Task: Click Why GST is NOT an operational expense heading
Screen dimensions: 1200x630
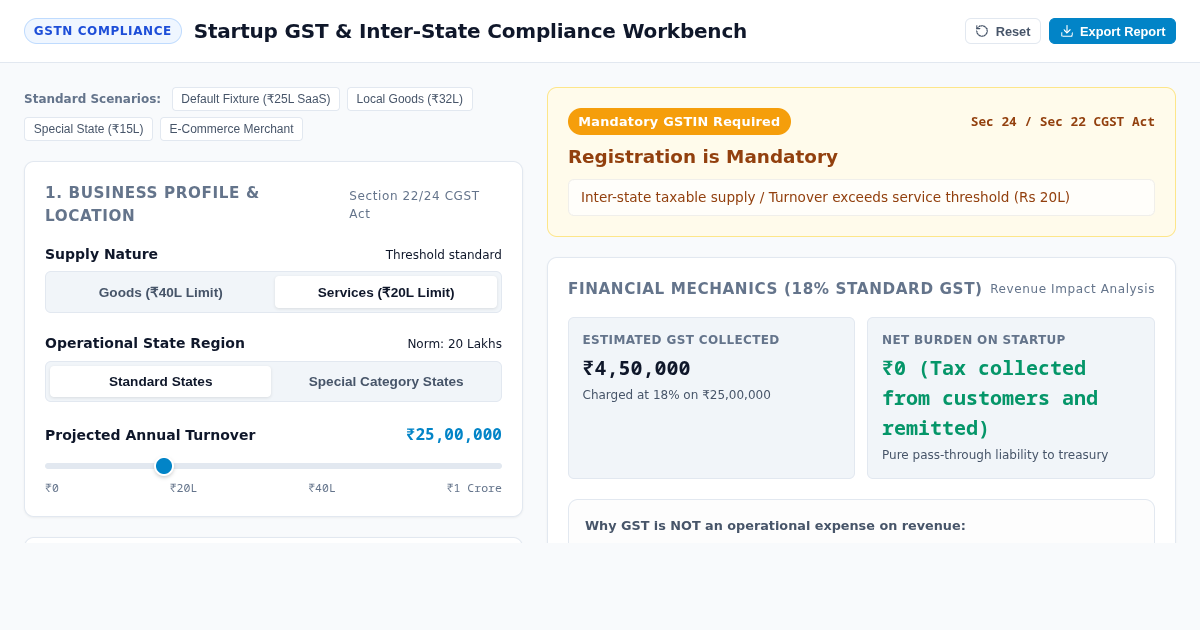Action: [775, 526]
